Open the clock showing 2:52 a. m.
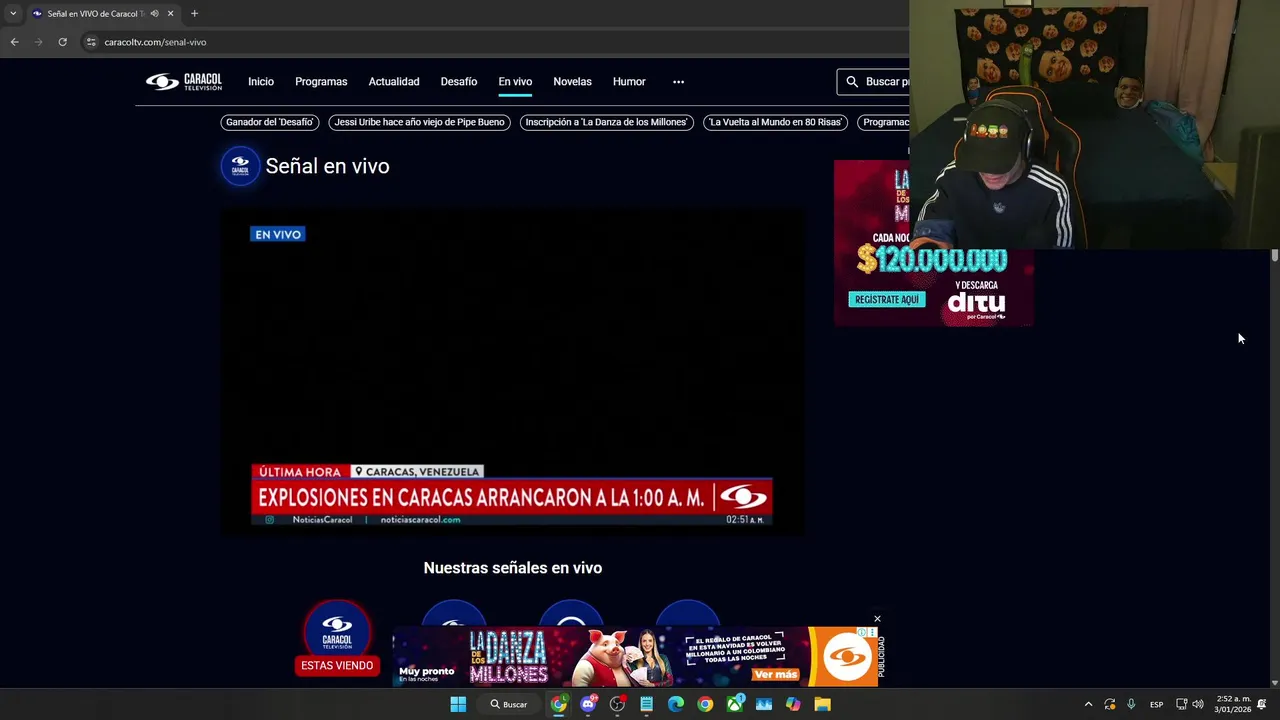 tap(1233, 704)
